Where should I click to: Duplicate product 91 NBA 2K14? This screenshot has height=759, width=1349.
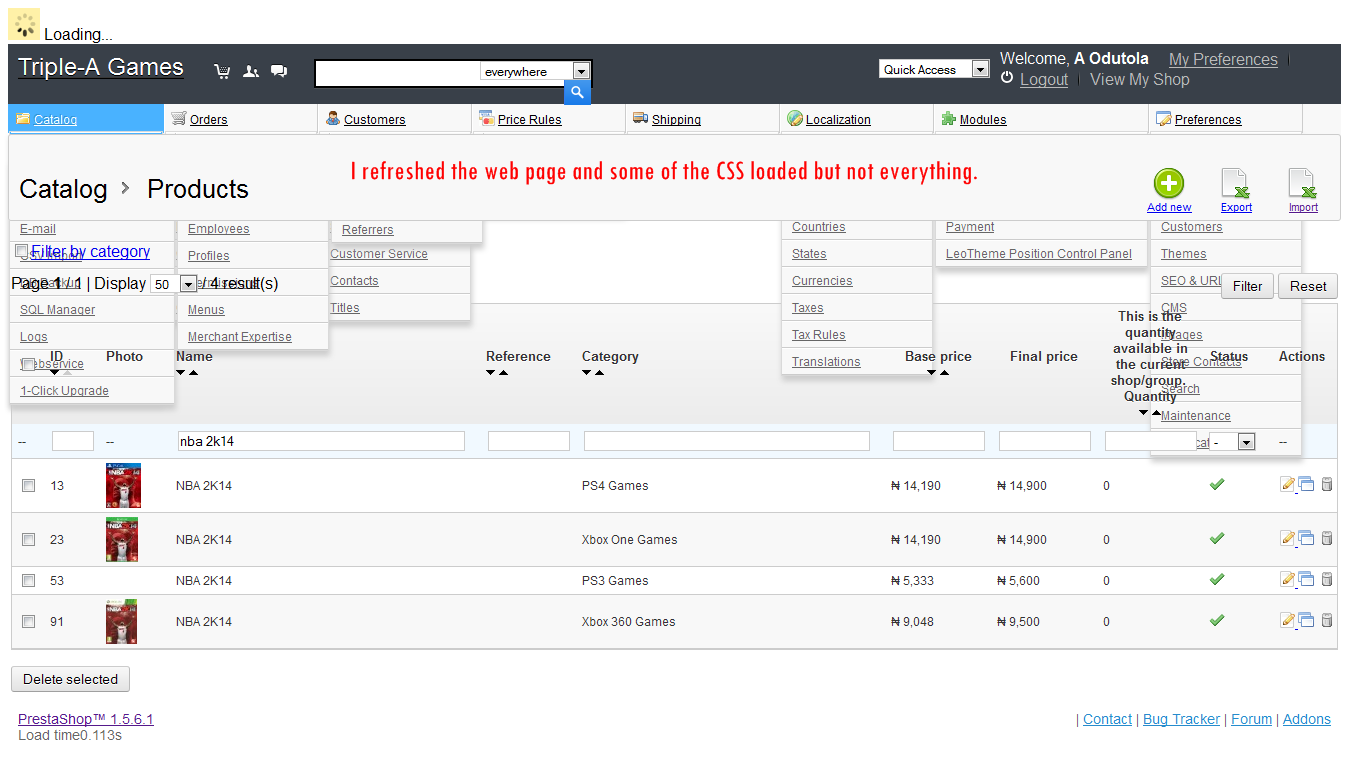point(1306,620)
